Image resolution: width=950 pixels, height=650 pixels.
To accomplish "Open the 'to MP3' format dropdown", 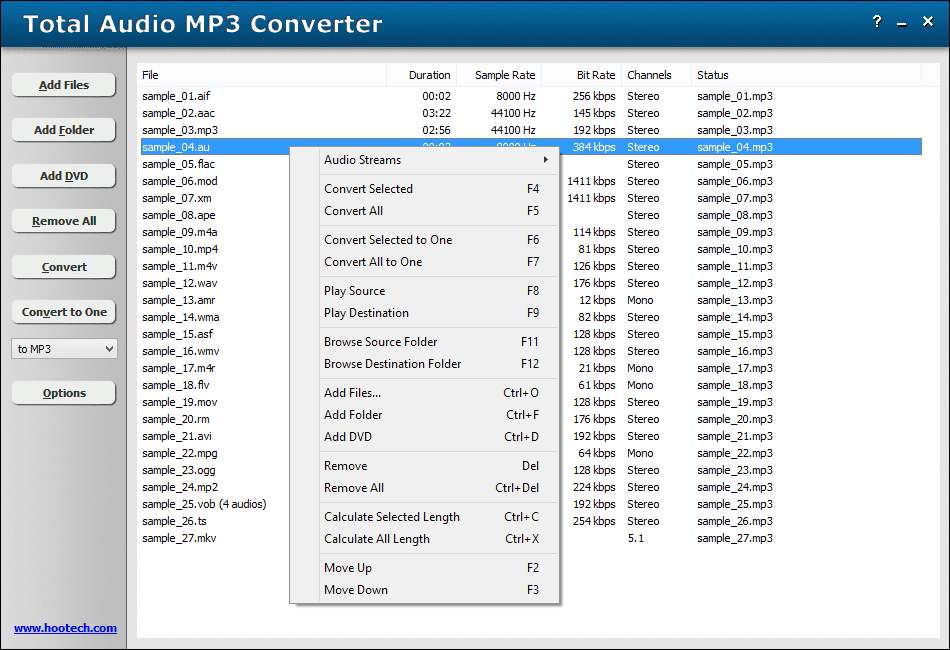I will tap(64, 349).
